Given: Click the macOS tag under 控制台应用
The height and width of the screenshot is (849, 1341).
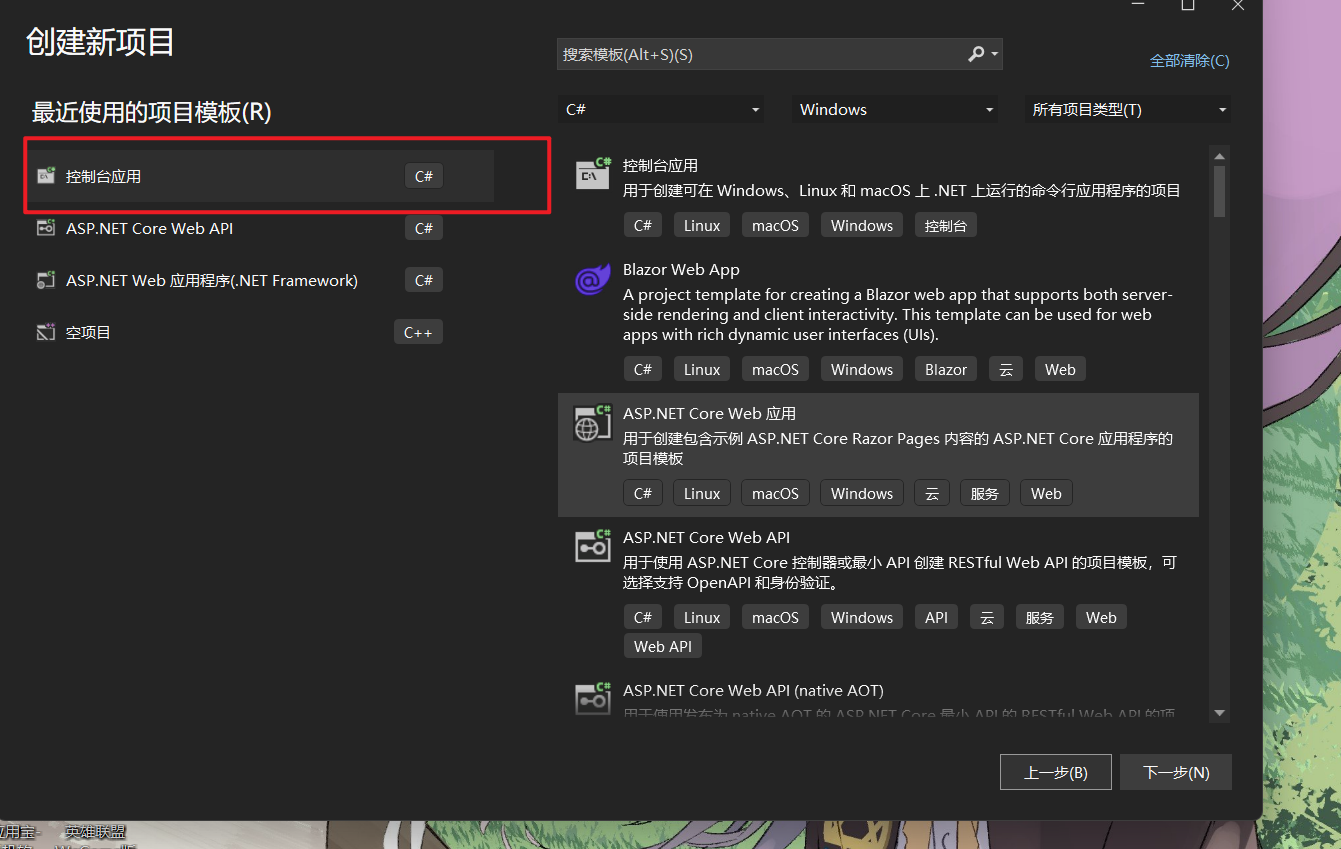Looking at the screenshot, I should (776, 225).
